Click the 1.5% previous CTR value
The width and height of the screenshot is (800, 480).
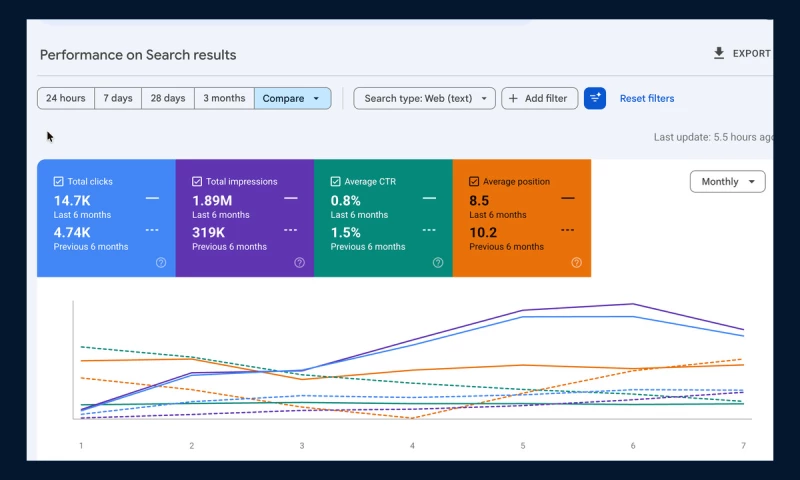345,233
